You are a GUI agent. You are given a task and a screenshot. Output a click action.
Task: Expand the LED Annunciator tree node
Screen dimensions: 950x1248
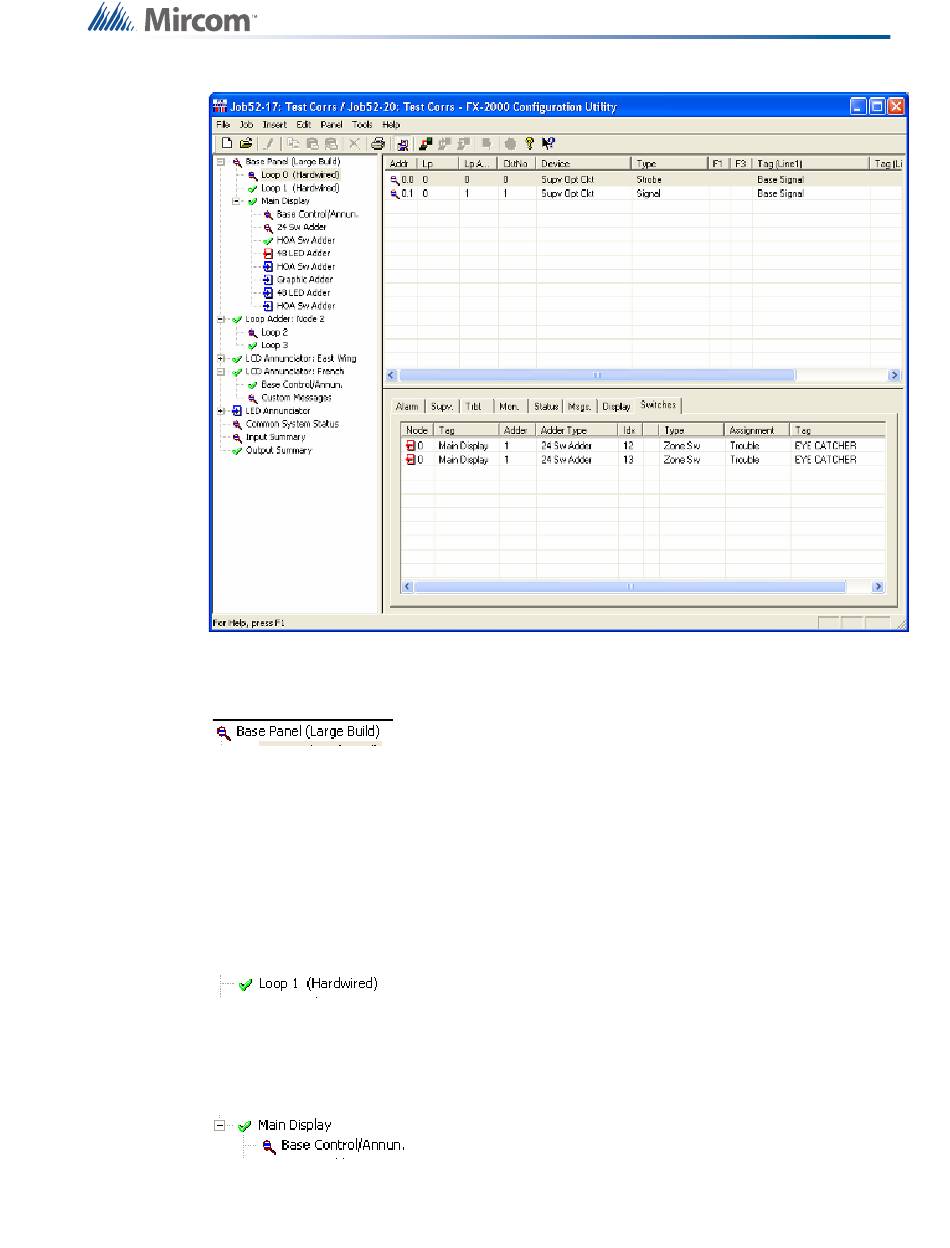click(x=220, y=411)
